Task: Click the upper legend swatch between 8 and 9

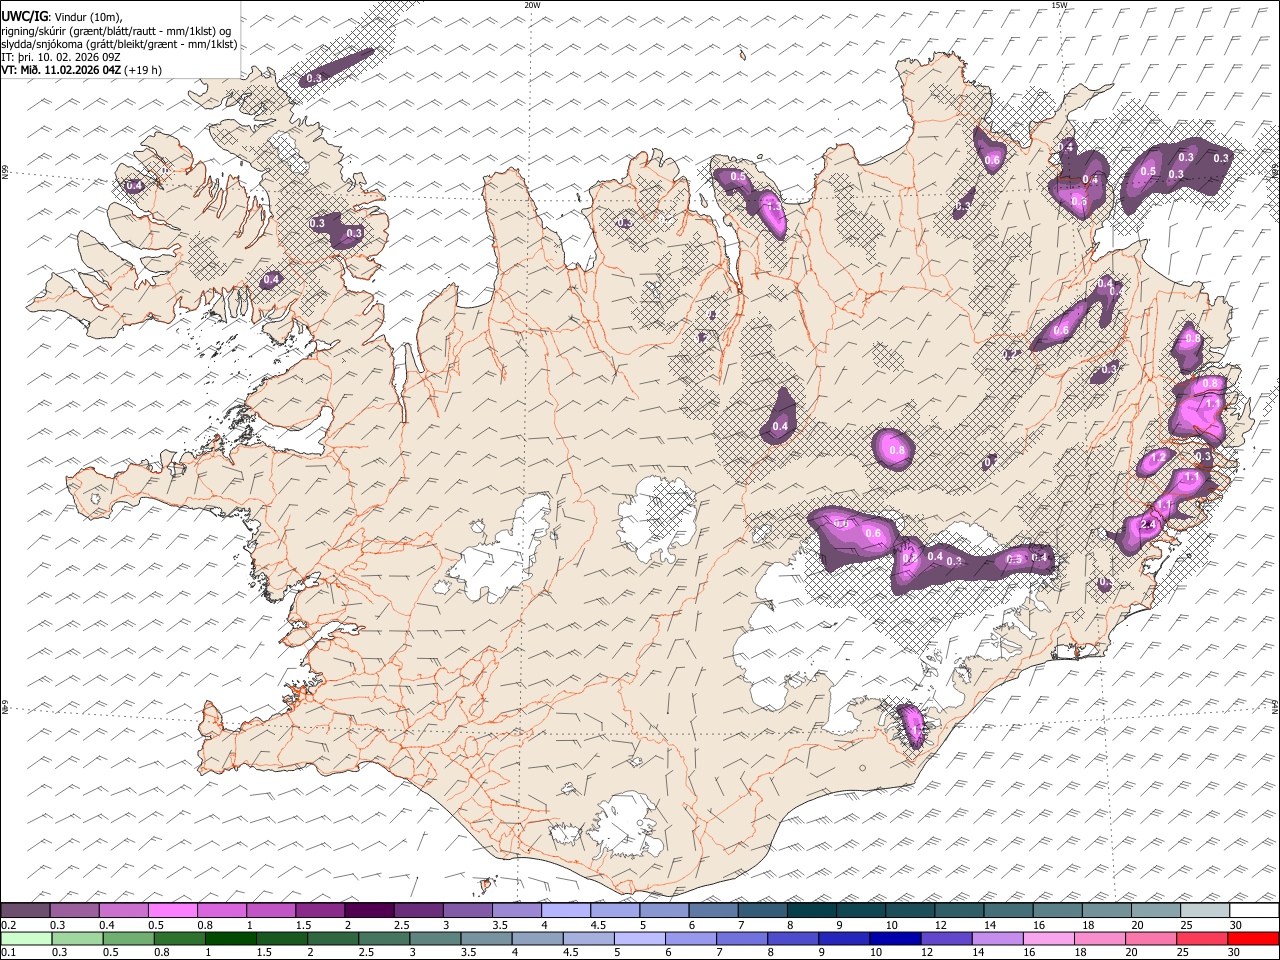Action: point(812,910)
